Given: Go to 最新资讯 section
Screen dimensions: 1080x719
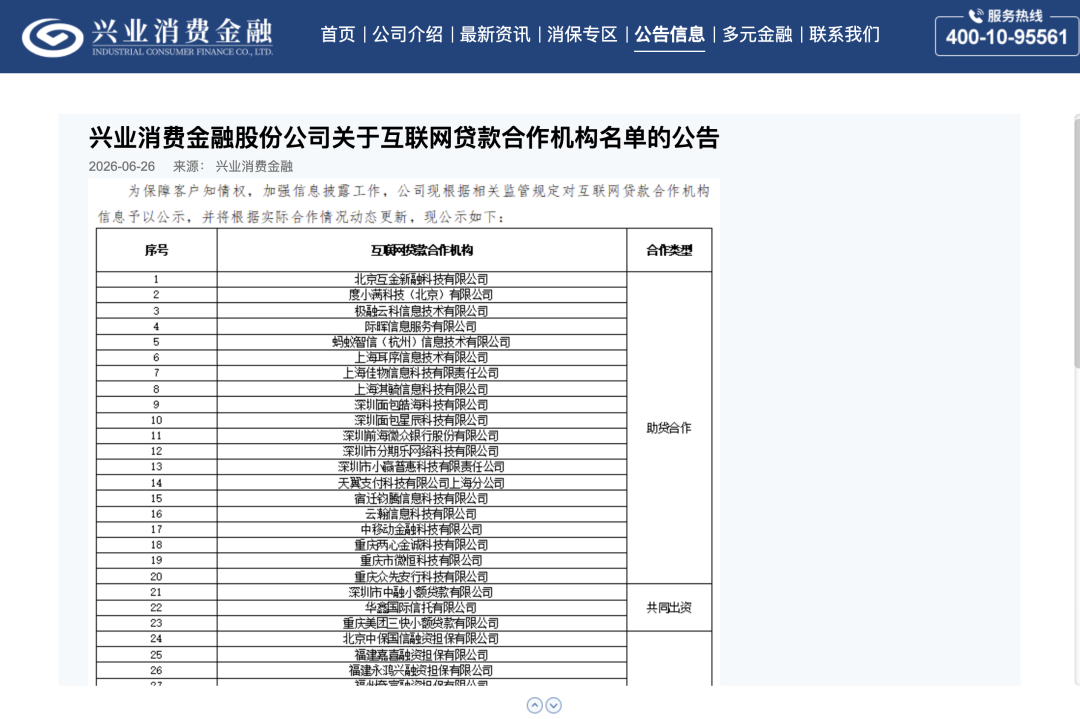Looking at the screenshot, I should click(x=495, y=34).
